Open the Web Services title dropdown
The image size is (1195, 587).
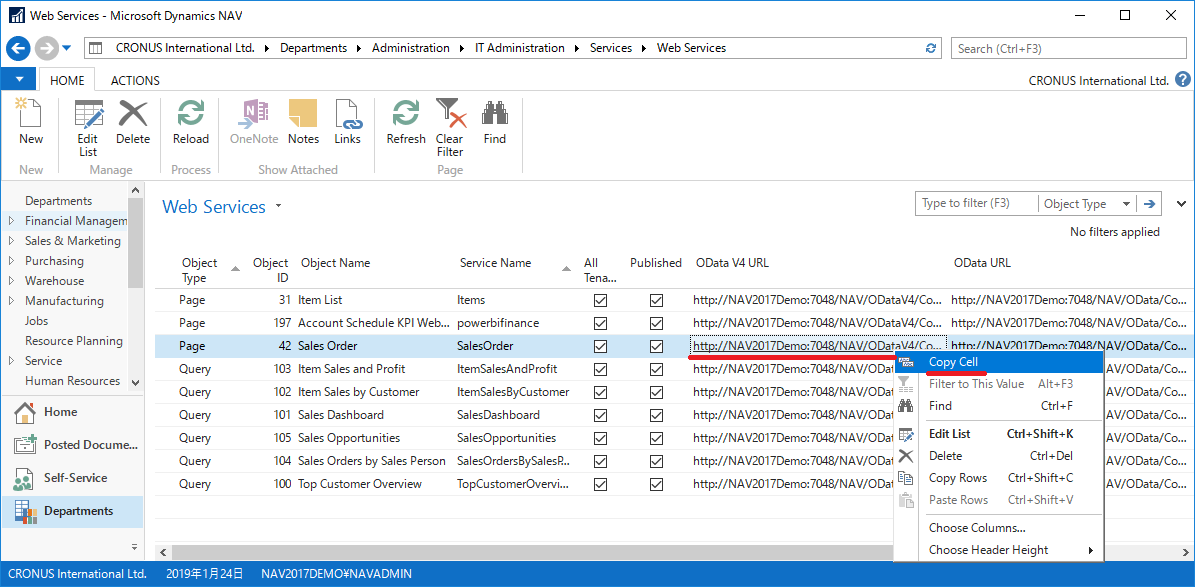click(278, 207)
